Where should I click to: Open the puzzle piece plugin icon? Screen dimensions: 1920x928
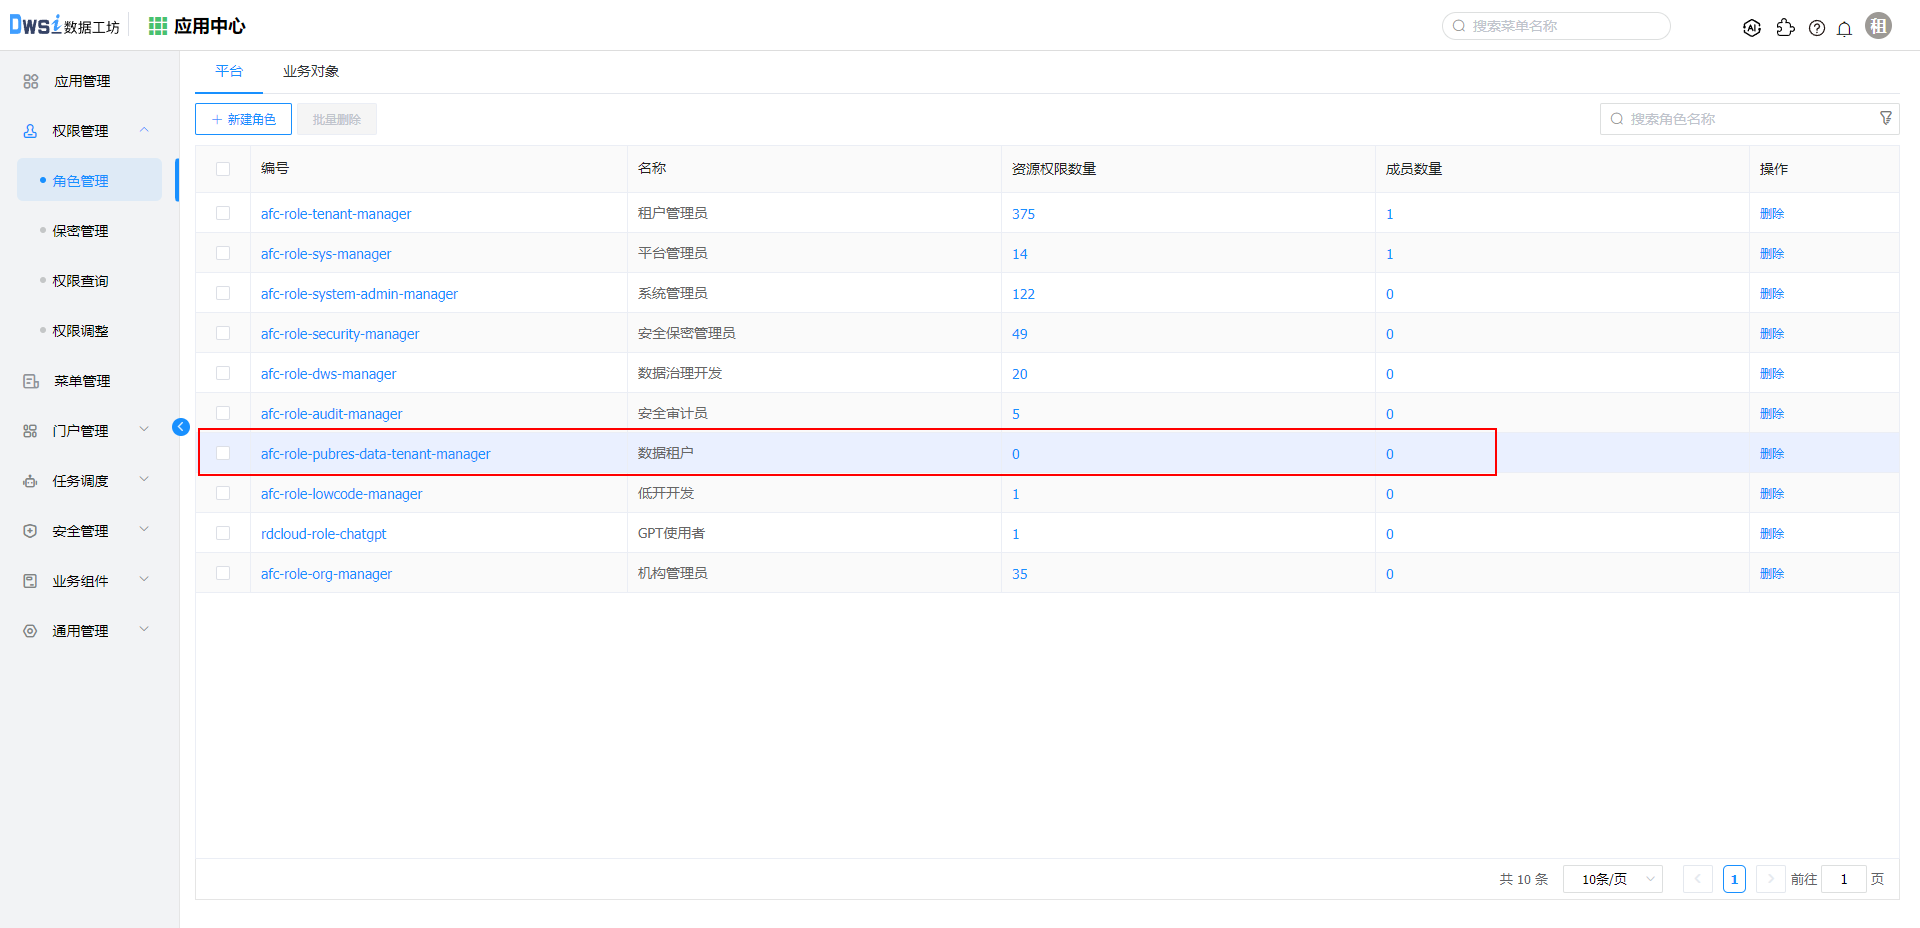click(x=1785, y=28)
